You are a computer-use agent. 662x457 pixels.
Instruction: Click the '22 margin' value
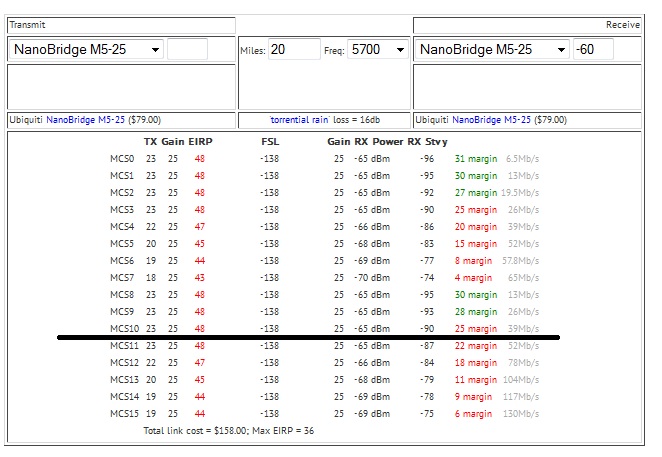[x=476, y=346]
